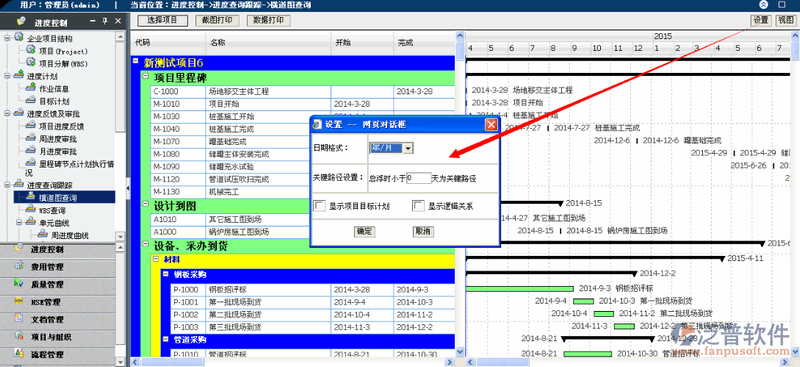Check the 显示逻辑关系 box
800x367 pixels.
[x=418, y=206]
